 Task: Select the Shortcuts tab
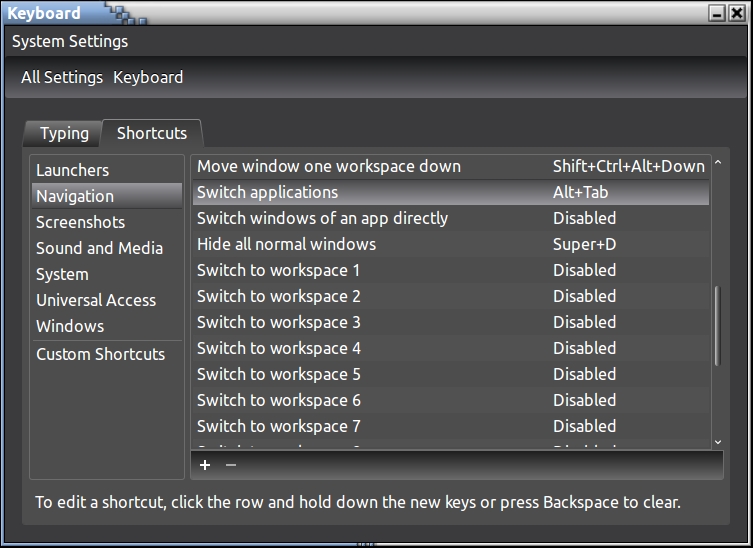pyautogui.click(x=152, y=133)
